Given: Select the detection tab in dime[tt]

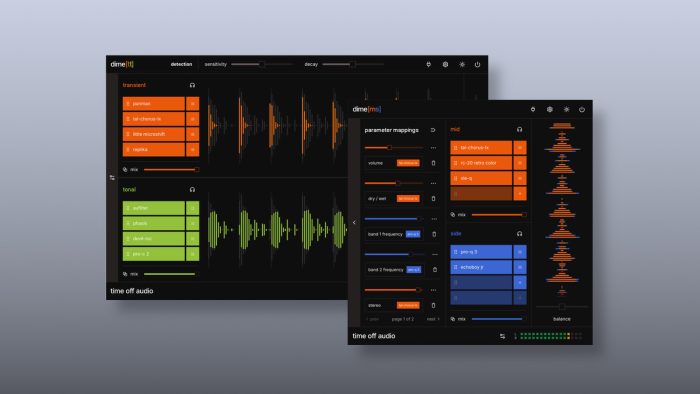Looking at the screenshot, I should 181,64.
